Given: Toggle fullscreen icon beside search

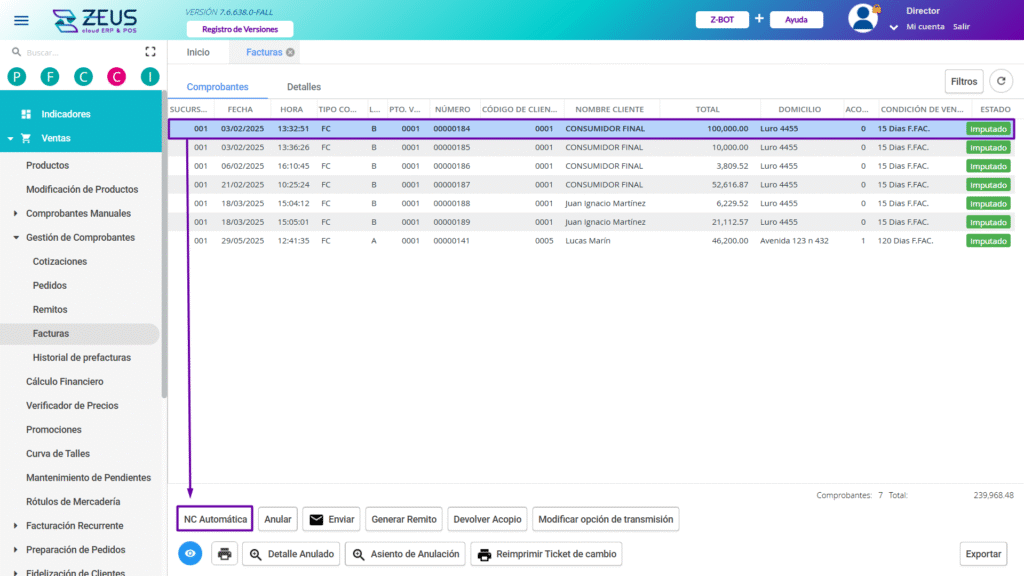Looking at the screenshot, I should click(150, 52).
